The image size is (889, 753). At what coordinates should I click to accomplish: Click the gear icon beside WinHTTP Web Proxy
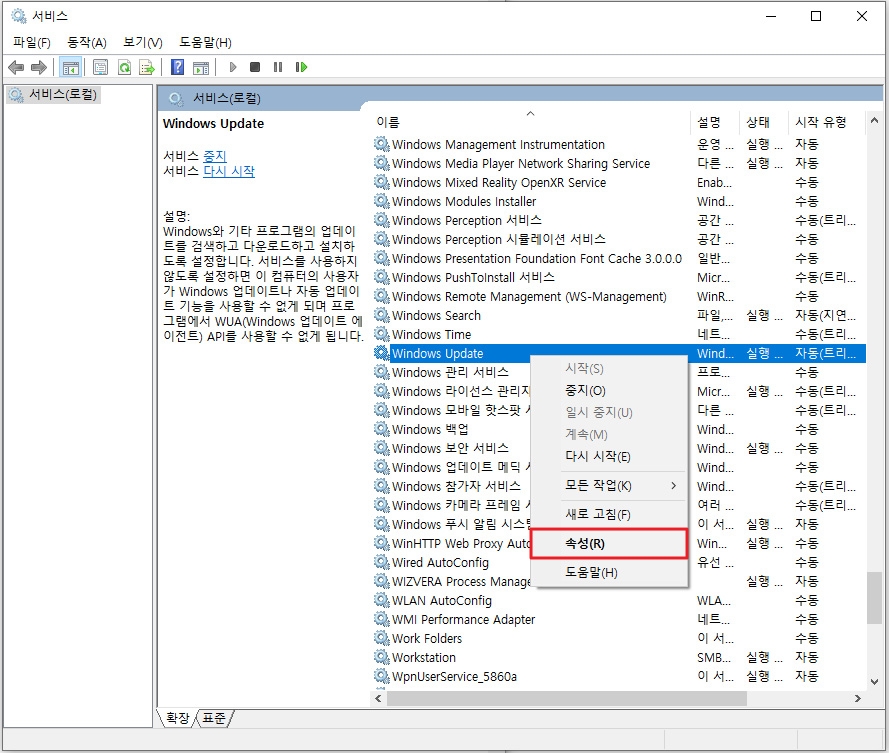point(382,543)
